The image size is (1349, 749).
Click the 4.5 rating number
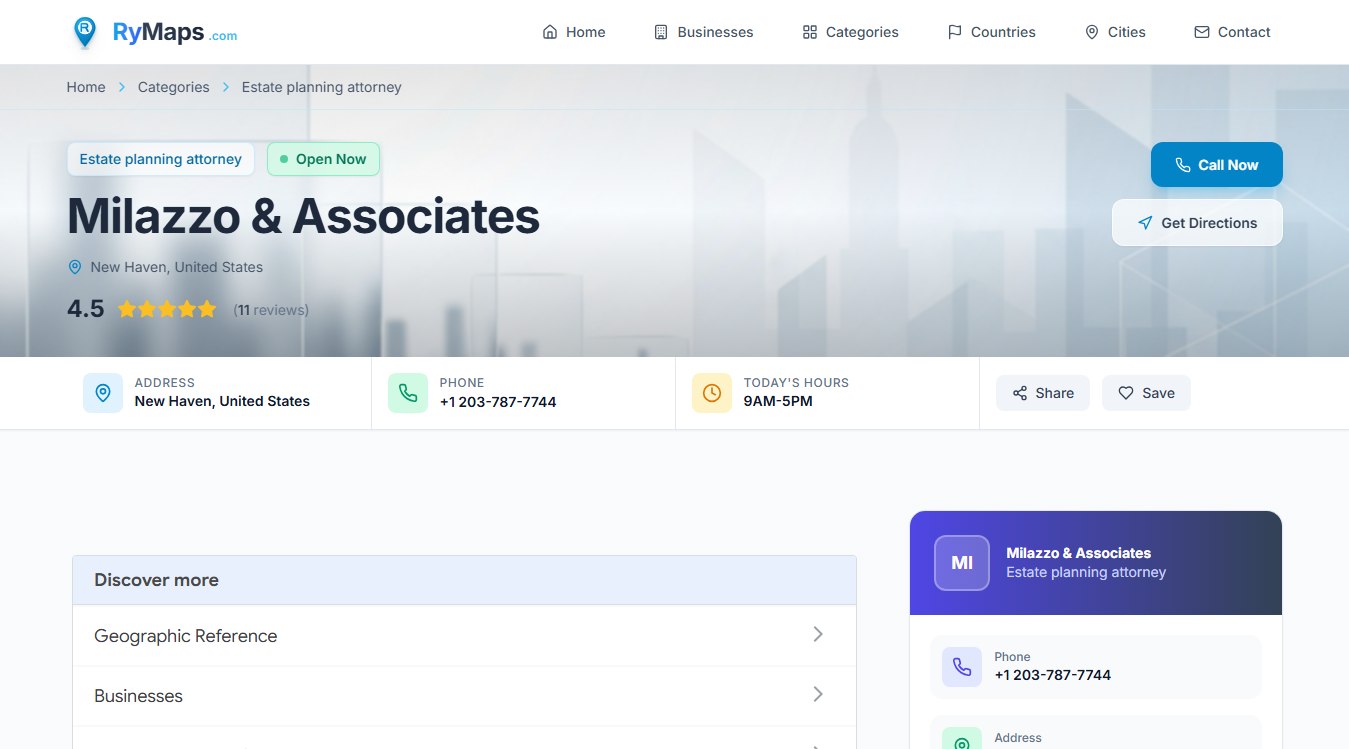tap(86, 309)
